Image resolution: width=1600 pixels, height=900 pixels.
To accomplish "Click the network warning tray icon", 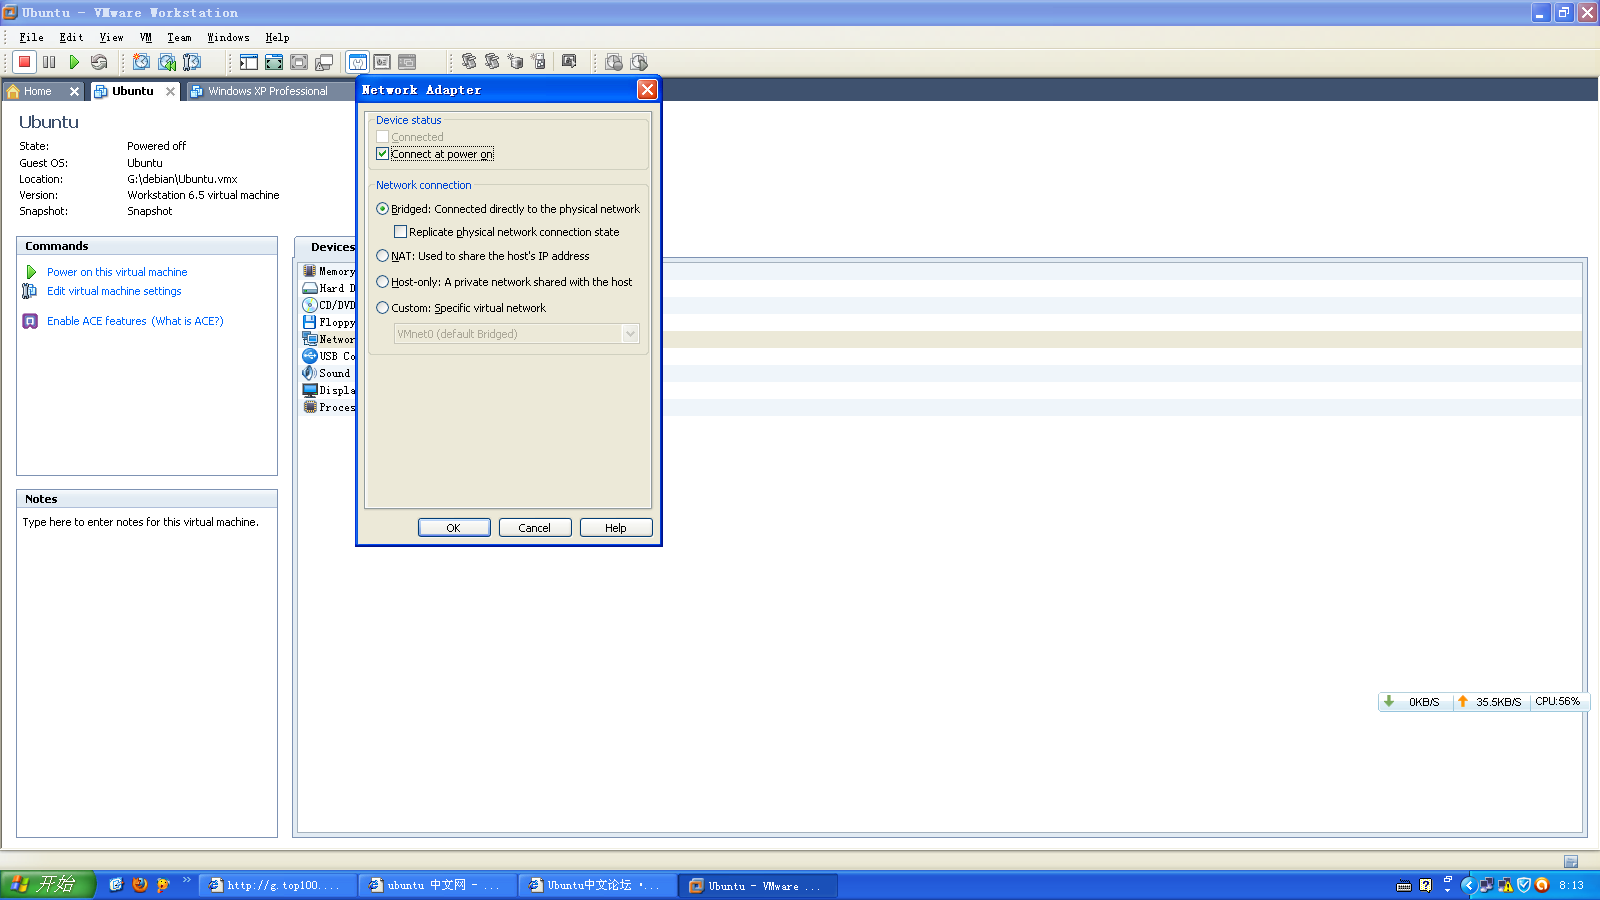I will tap(1505, 885).
